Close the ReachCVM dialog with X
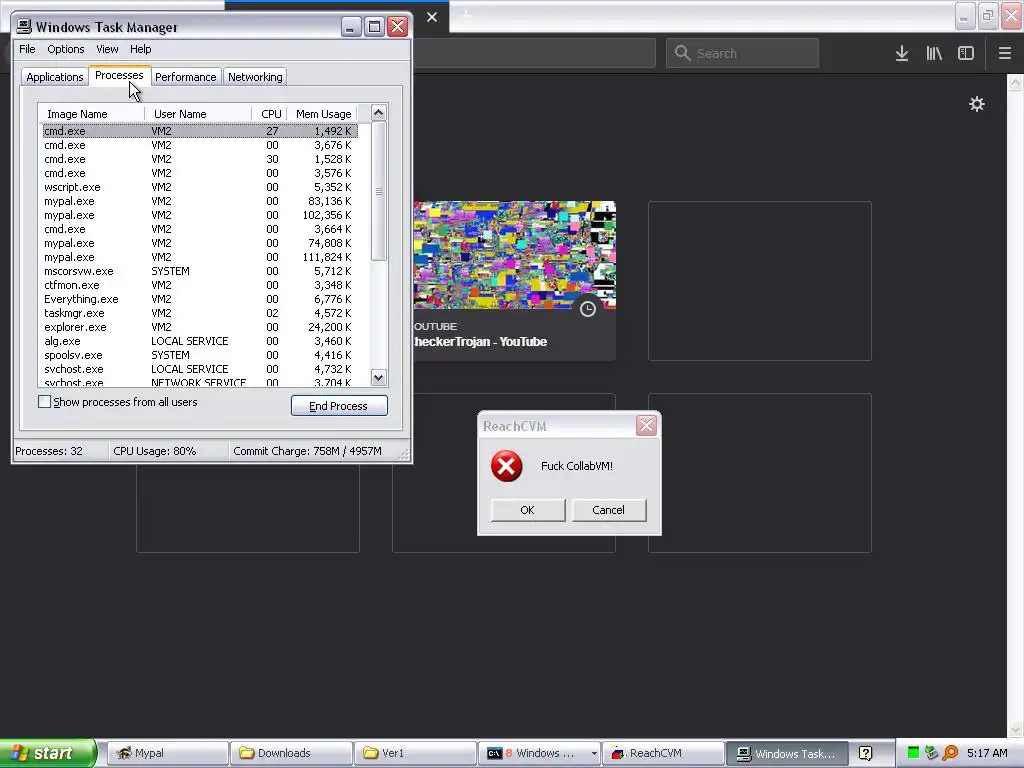 [x=646, y=426]
